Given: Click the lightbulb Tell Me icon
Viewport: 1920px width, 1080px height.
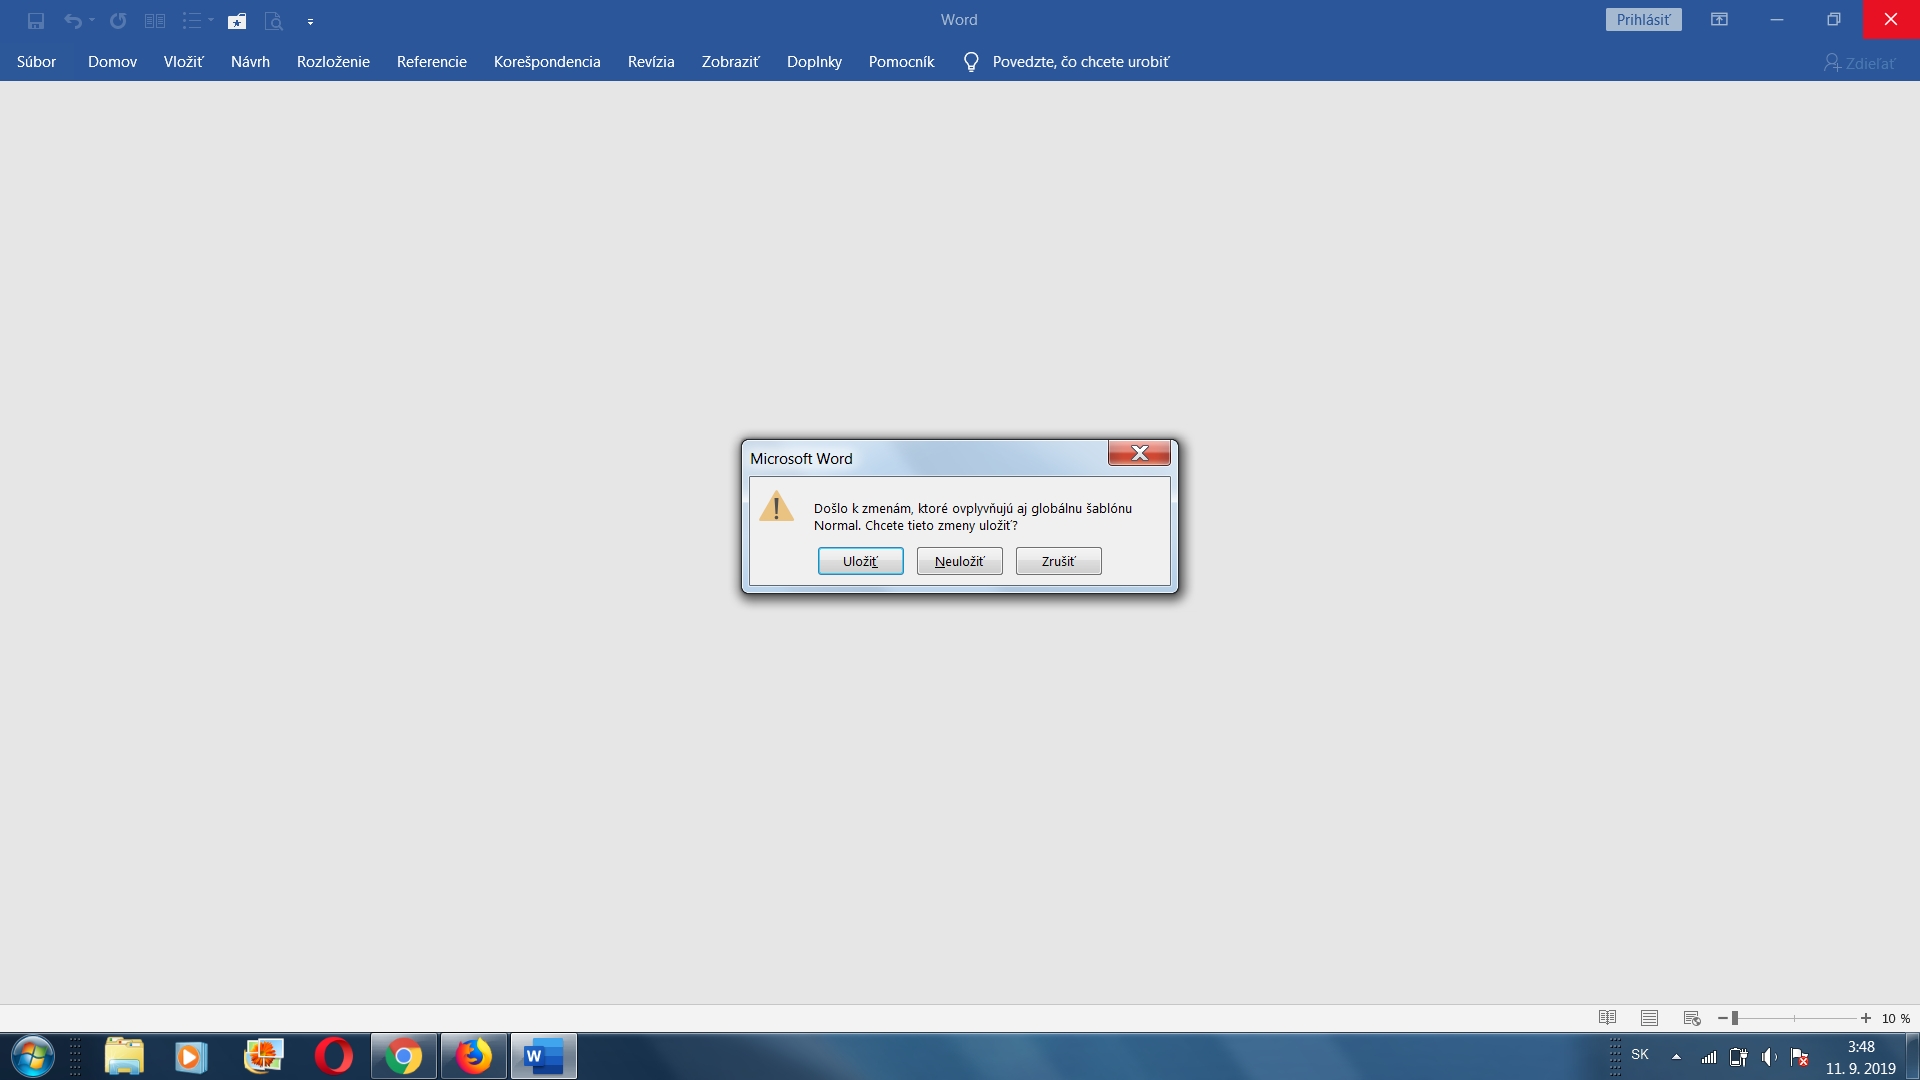Looking at the screenshot, I should (970, 62).
